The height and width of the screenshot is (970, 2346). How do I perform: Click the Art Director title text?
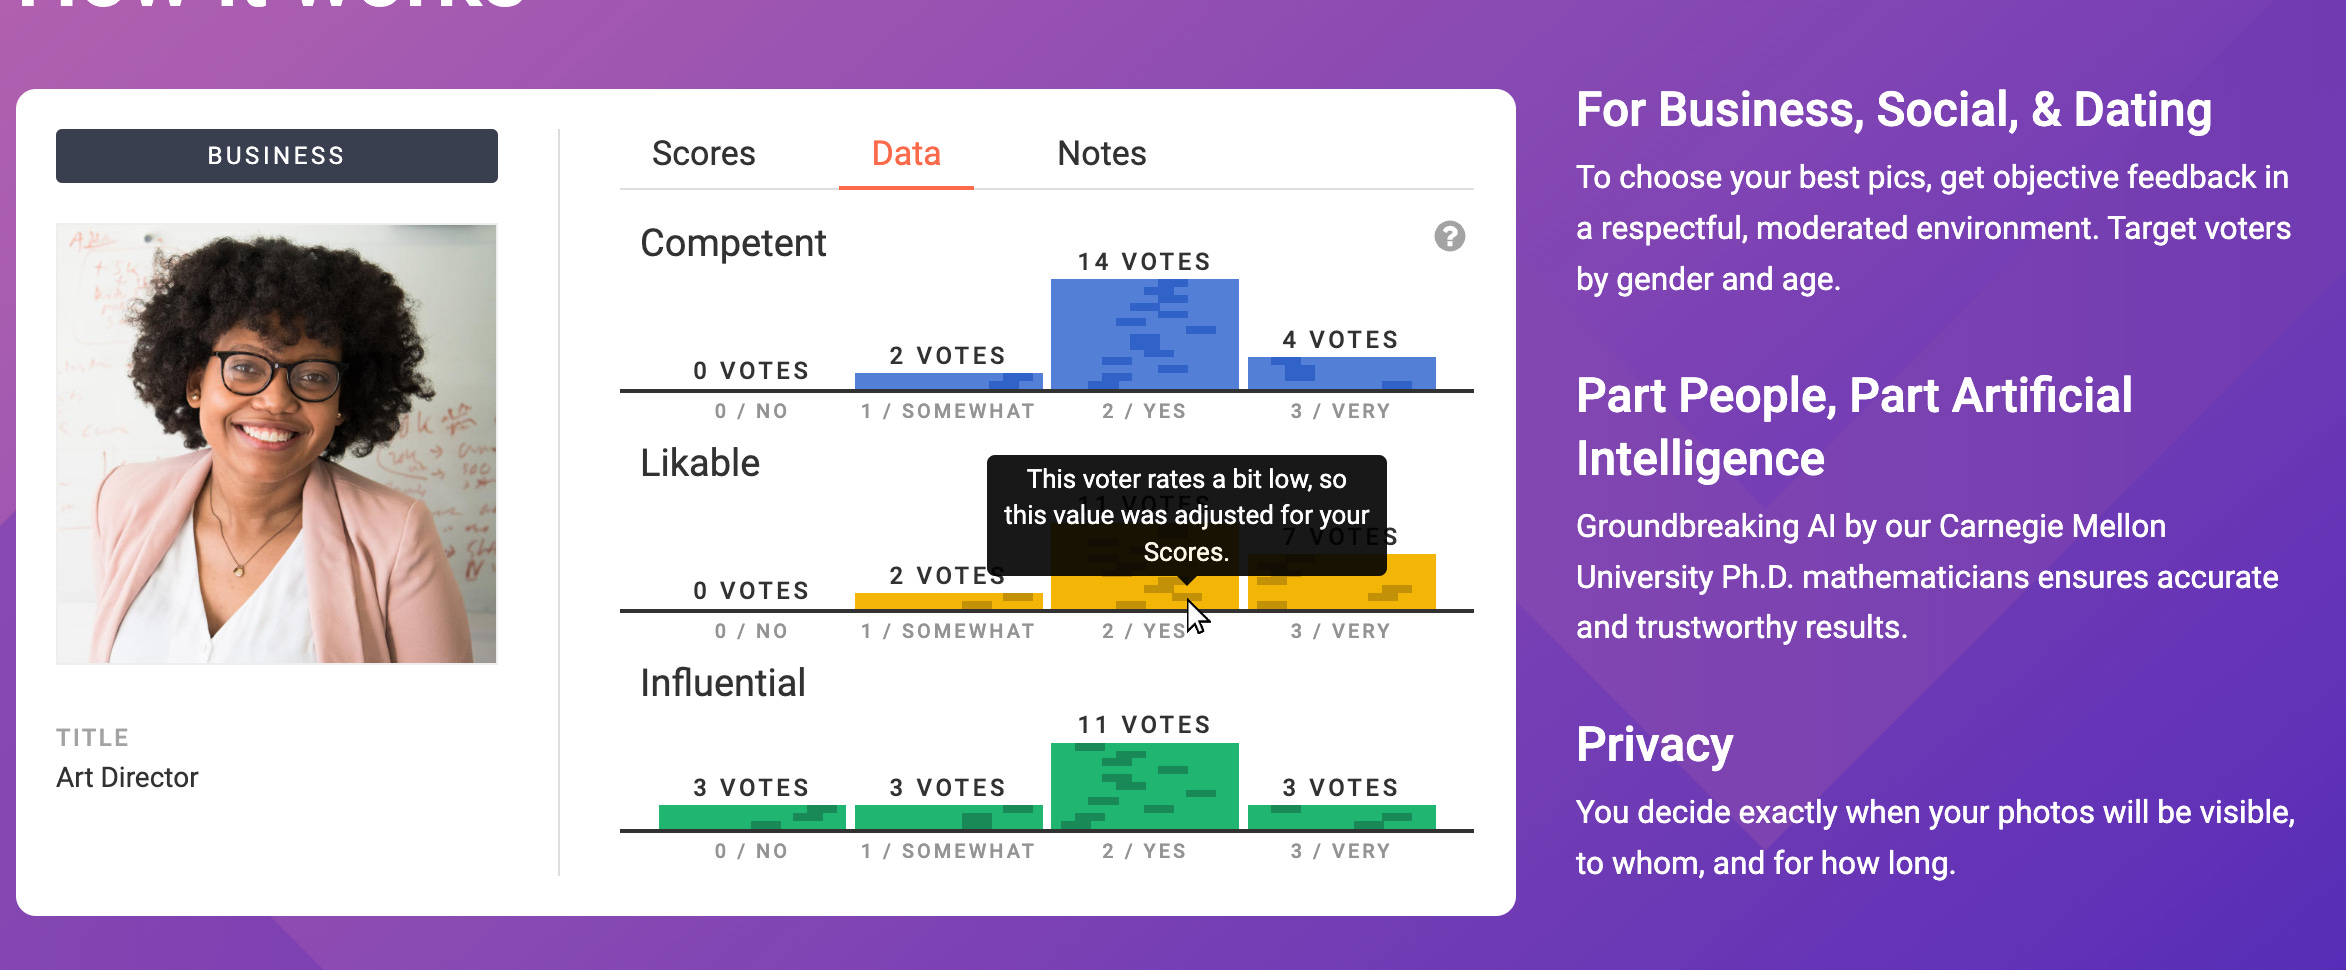point(126,777)
